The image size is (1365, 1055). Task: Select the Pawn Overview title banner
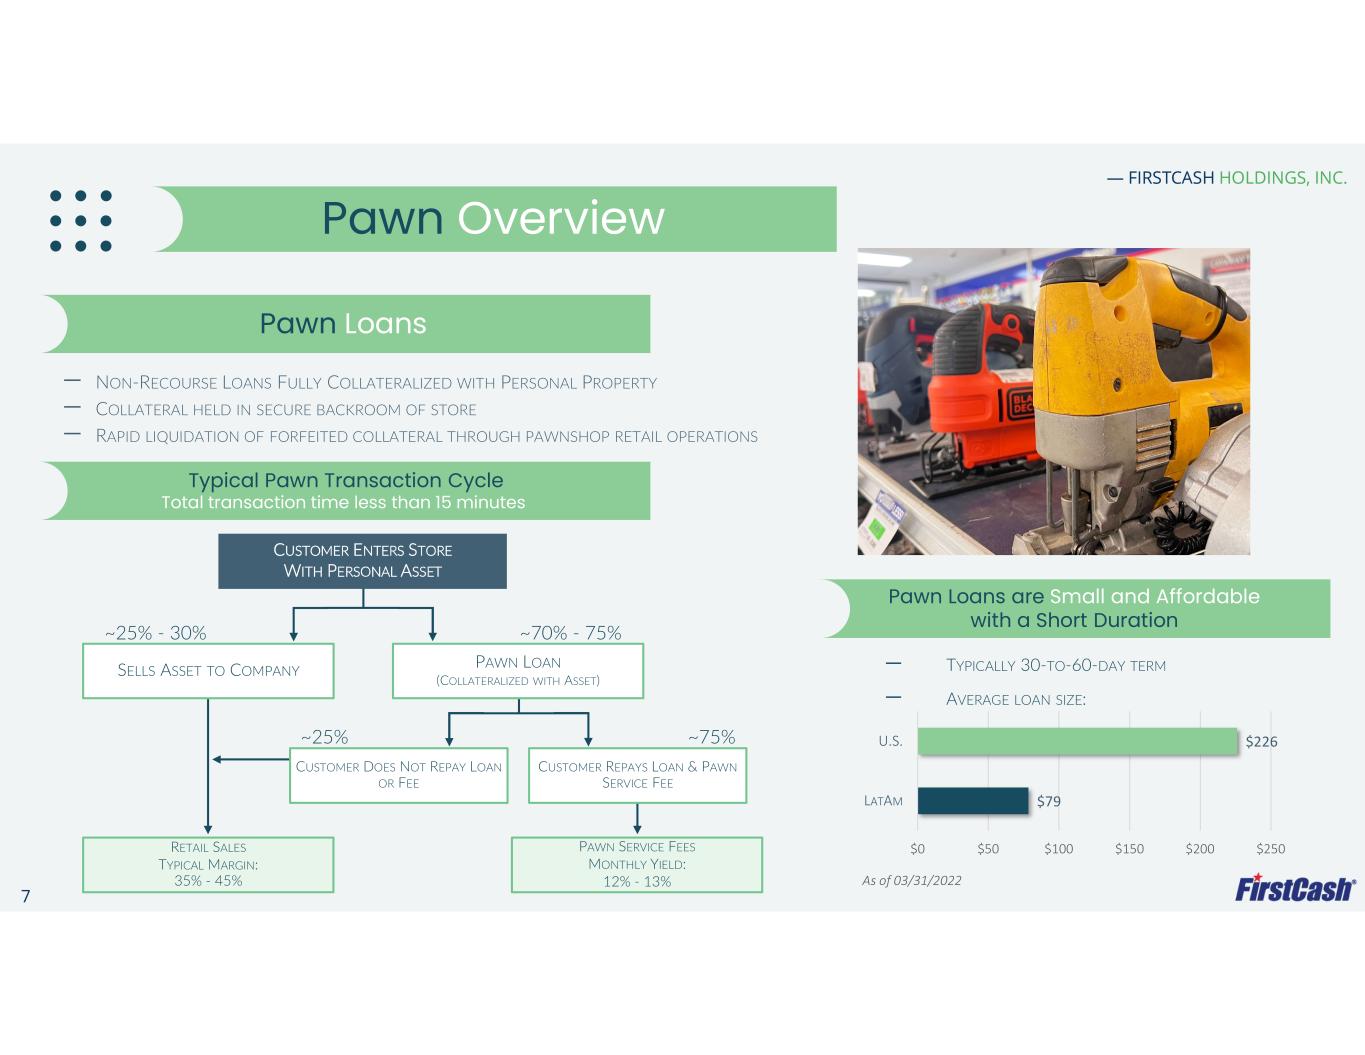(x=493, y=218)
